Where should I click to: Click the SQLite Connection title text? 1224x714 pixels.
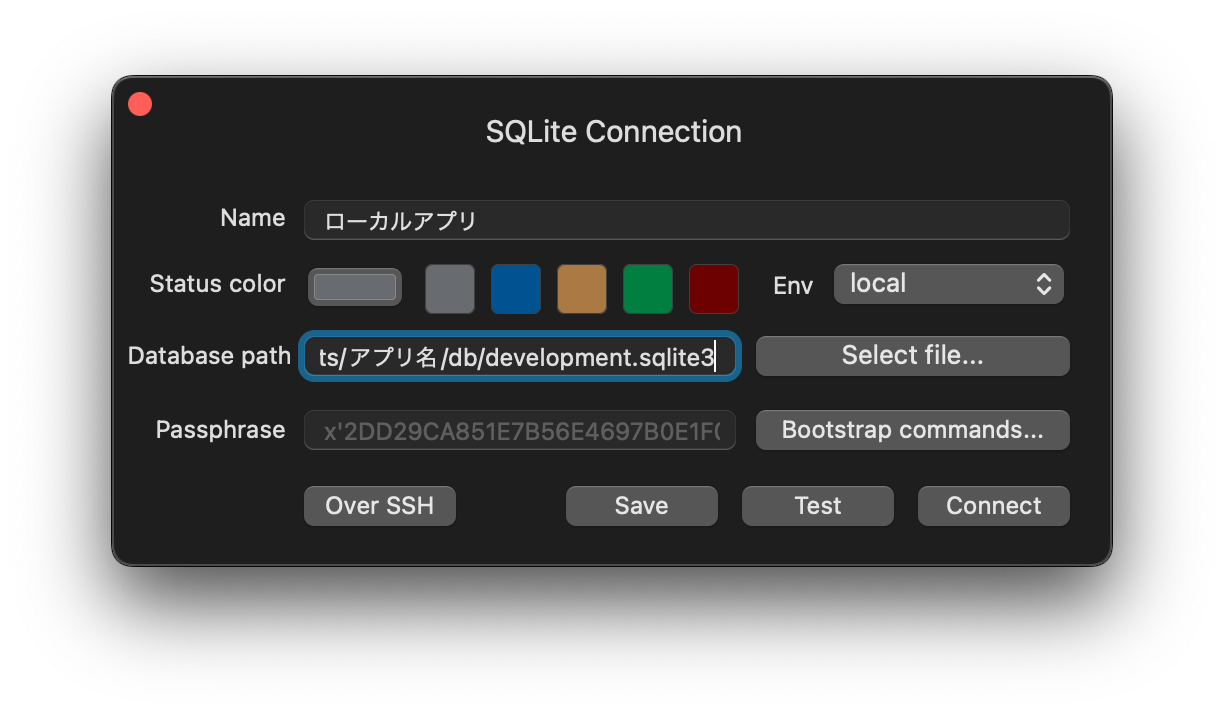(613, 131)
